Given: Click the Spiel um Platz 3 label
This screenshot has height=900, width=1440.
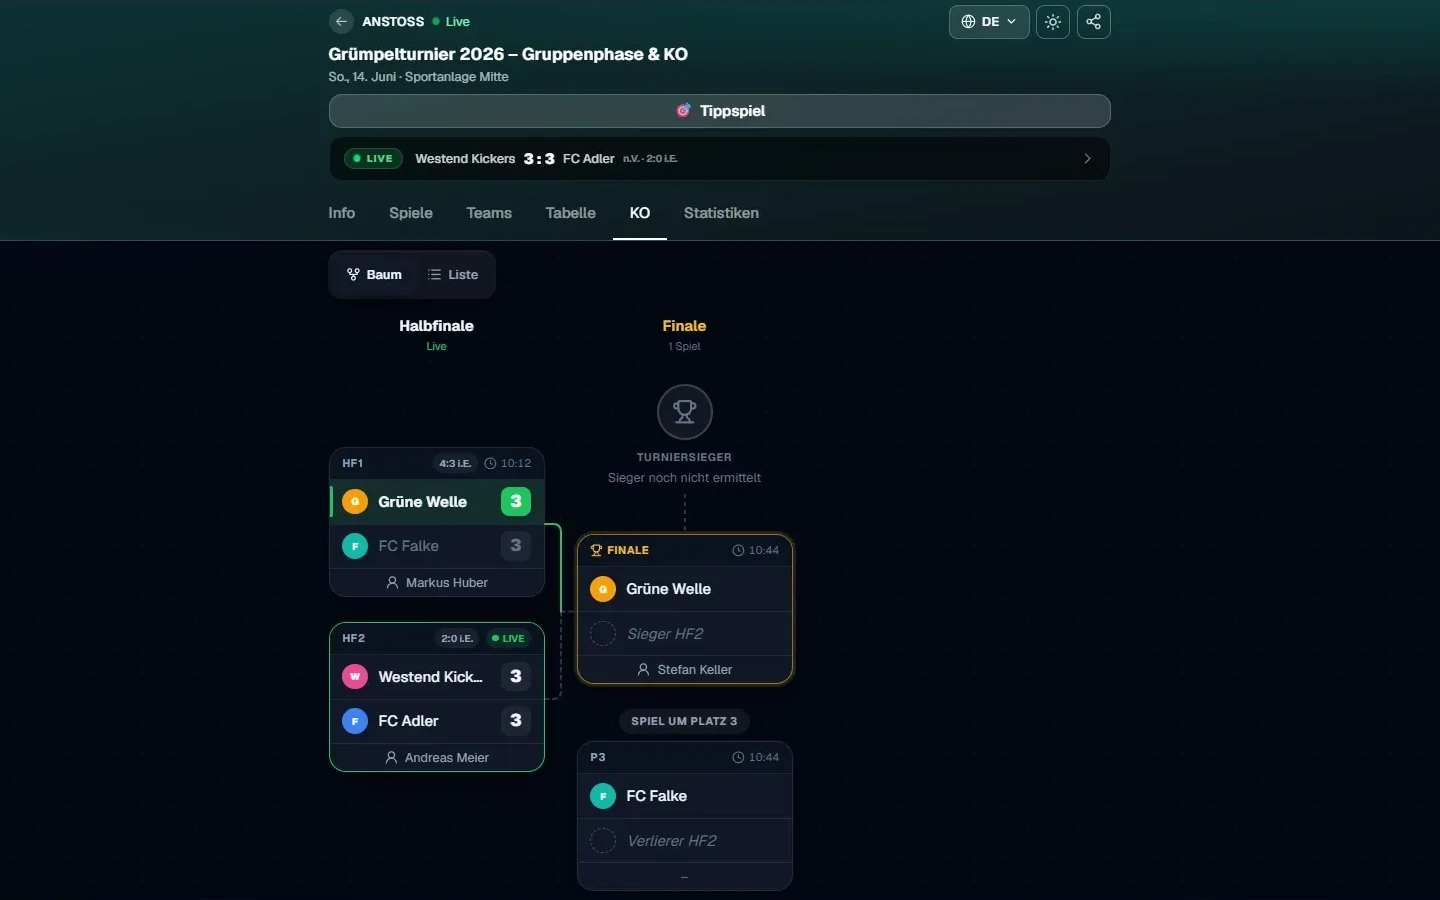Looking at the screenshot, I should coord(684,721).
